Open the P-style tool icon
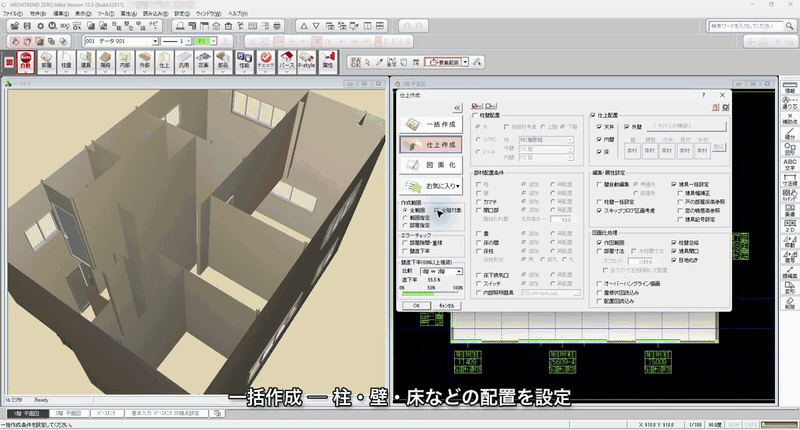Image resolution: width=800 pixels, height=430 pixels. tap(306, 61)
